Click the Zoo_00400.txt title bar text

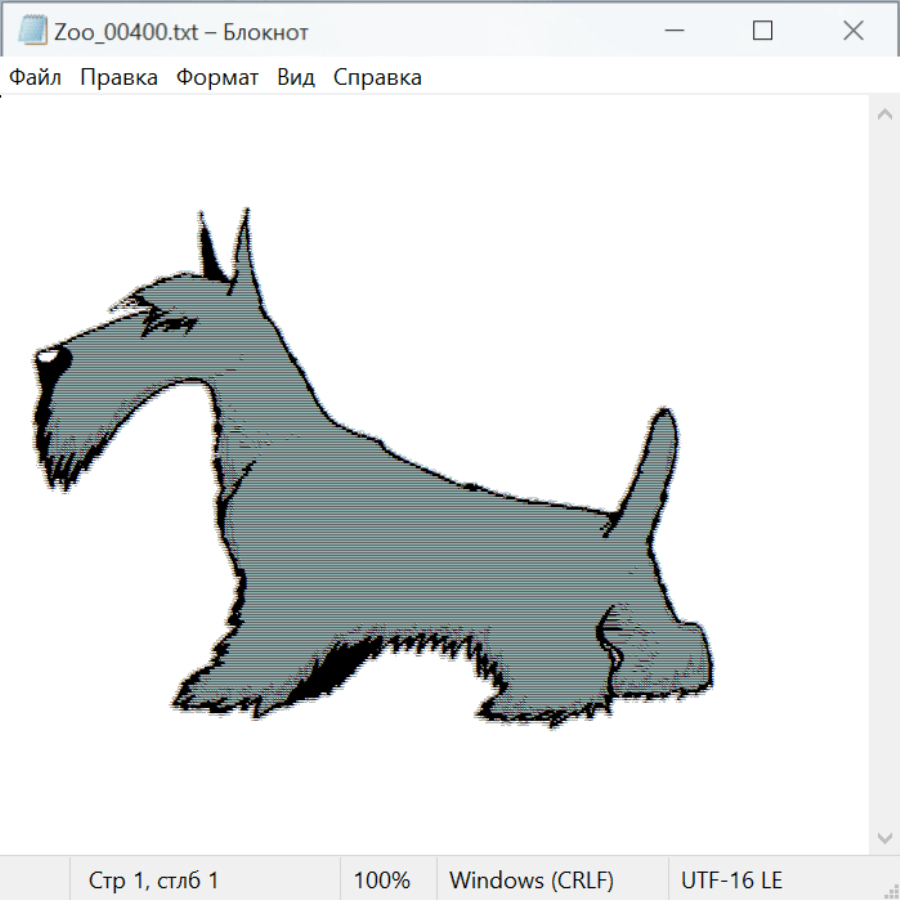coord(181,32)
